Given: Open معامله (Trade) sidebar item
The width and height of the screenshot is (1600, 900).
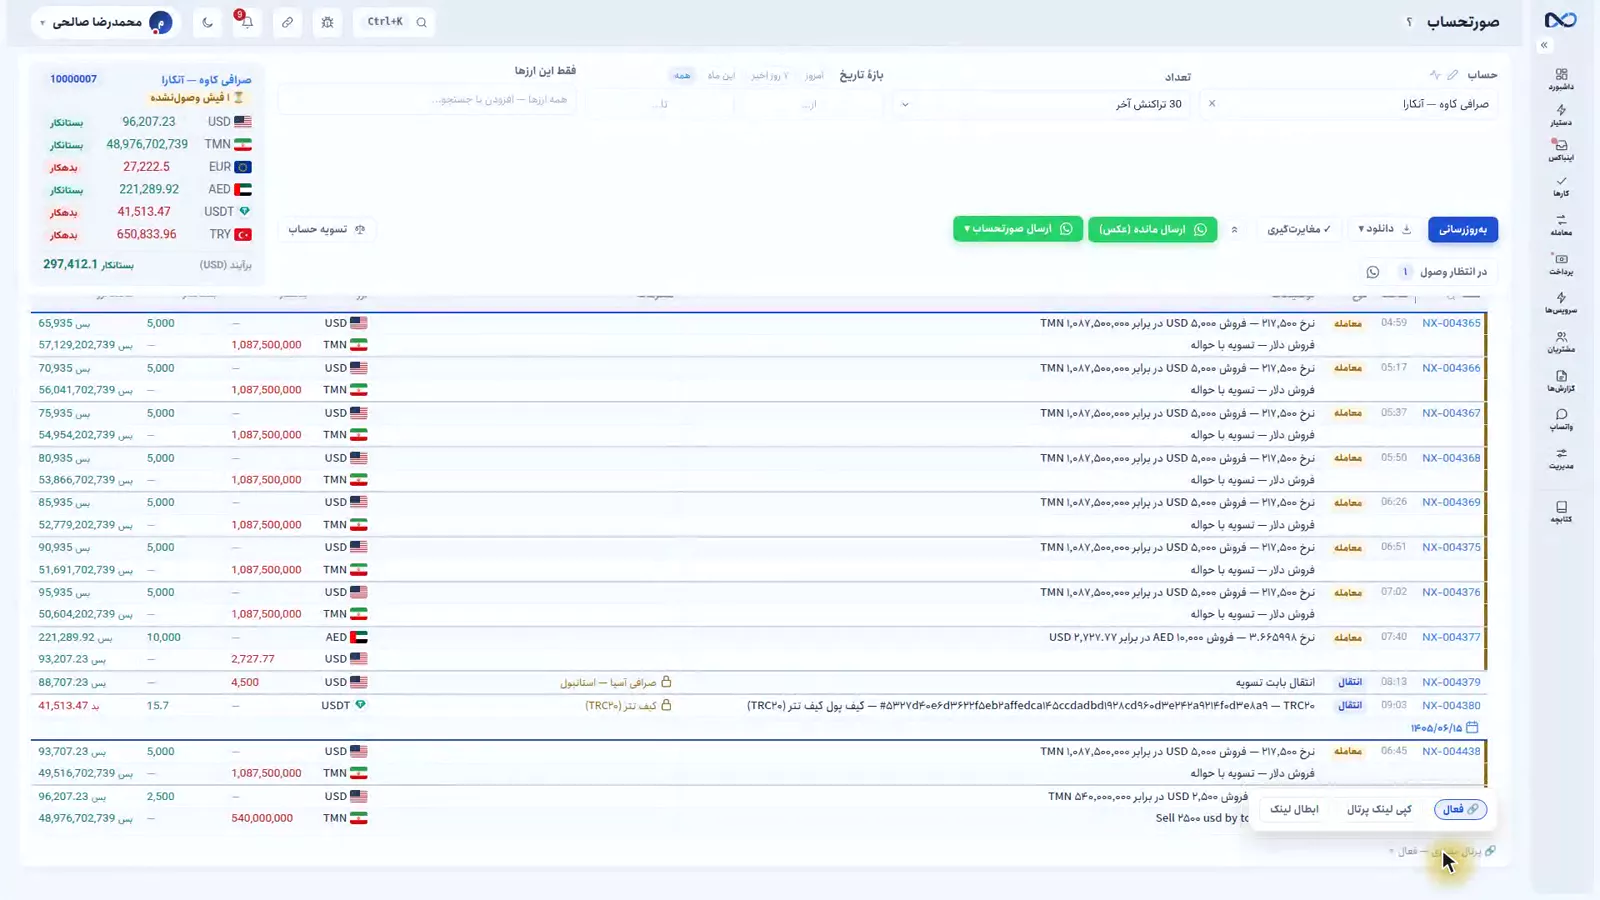Looking at the screenshot, I should [1561, 225].
